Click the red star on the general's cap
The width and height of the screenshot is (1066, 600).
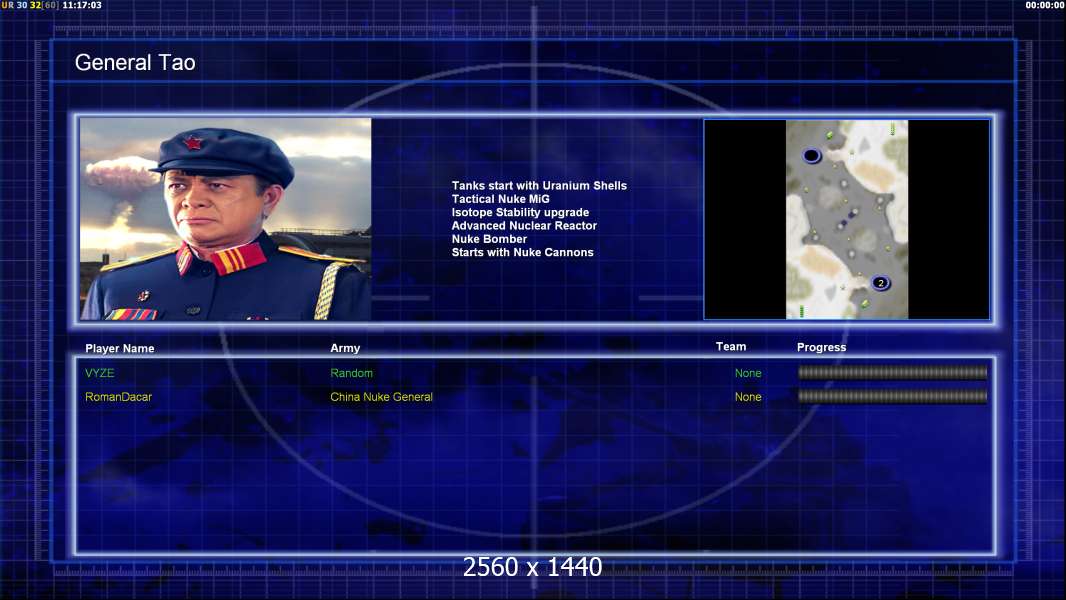192,142
